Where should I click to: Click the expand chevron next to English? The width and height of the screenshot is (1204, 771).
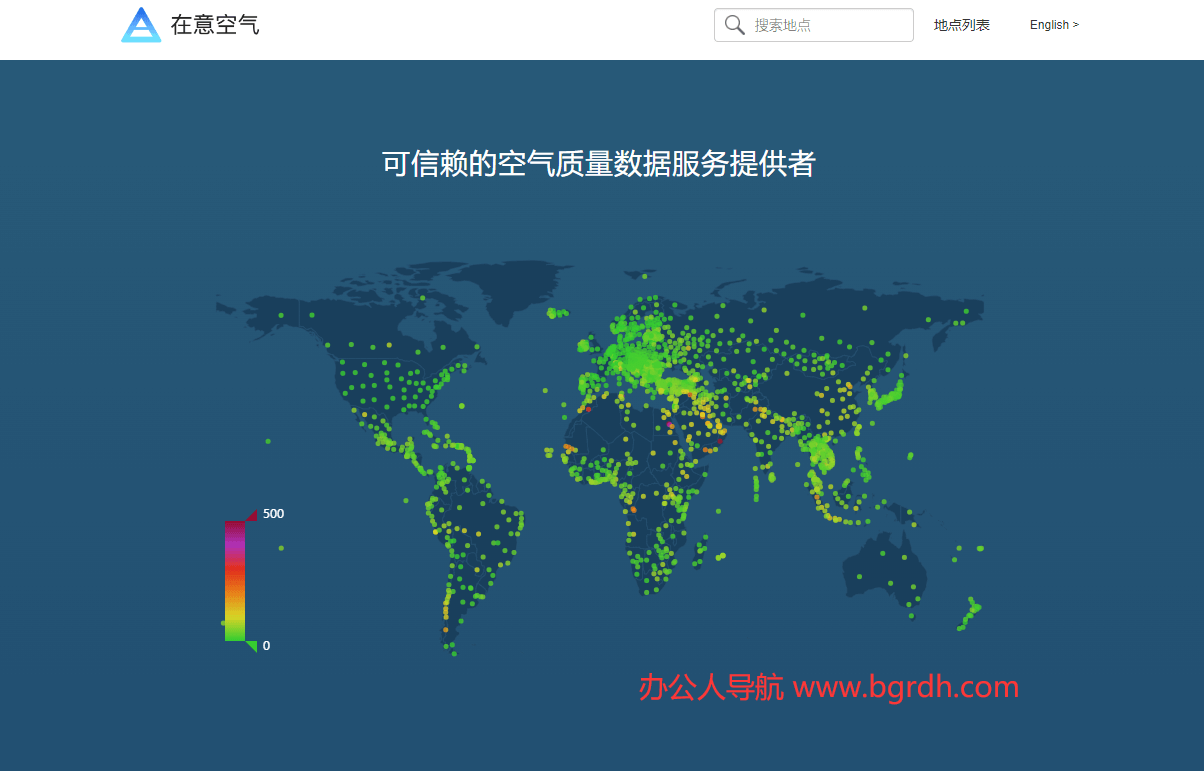[x=1076, y=24]
